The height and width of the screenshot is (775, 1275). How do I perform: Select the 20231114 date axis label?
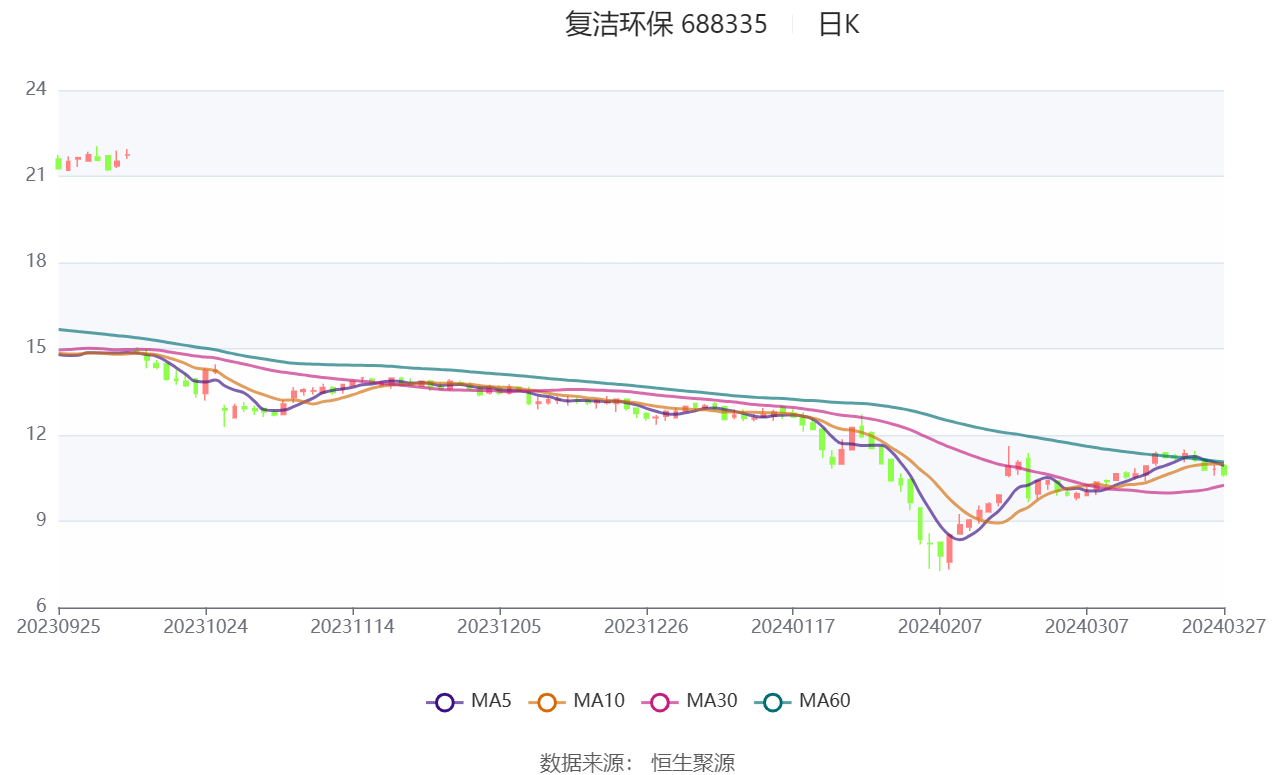pos(353,626)
